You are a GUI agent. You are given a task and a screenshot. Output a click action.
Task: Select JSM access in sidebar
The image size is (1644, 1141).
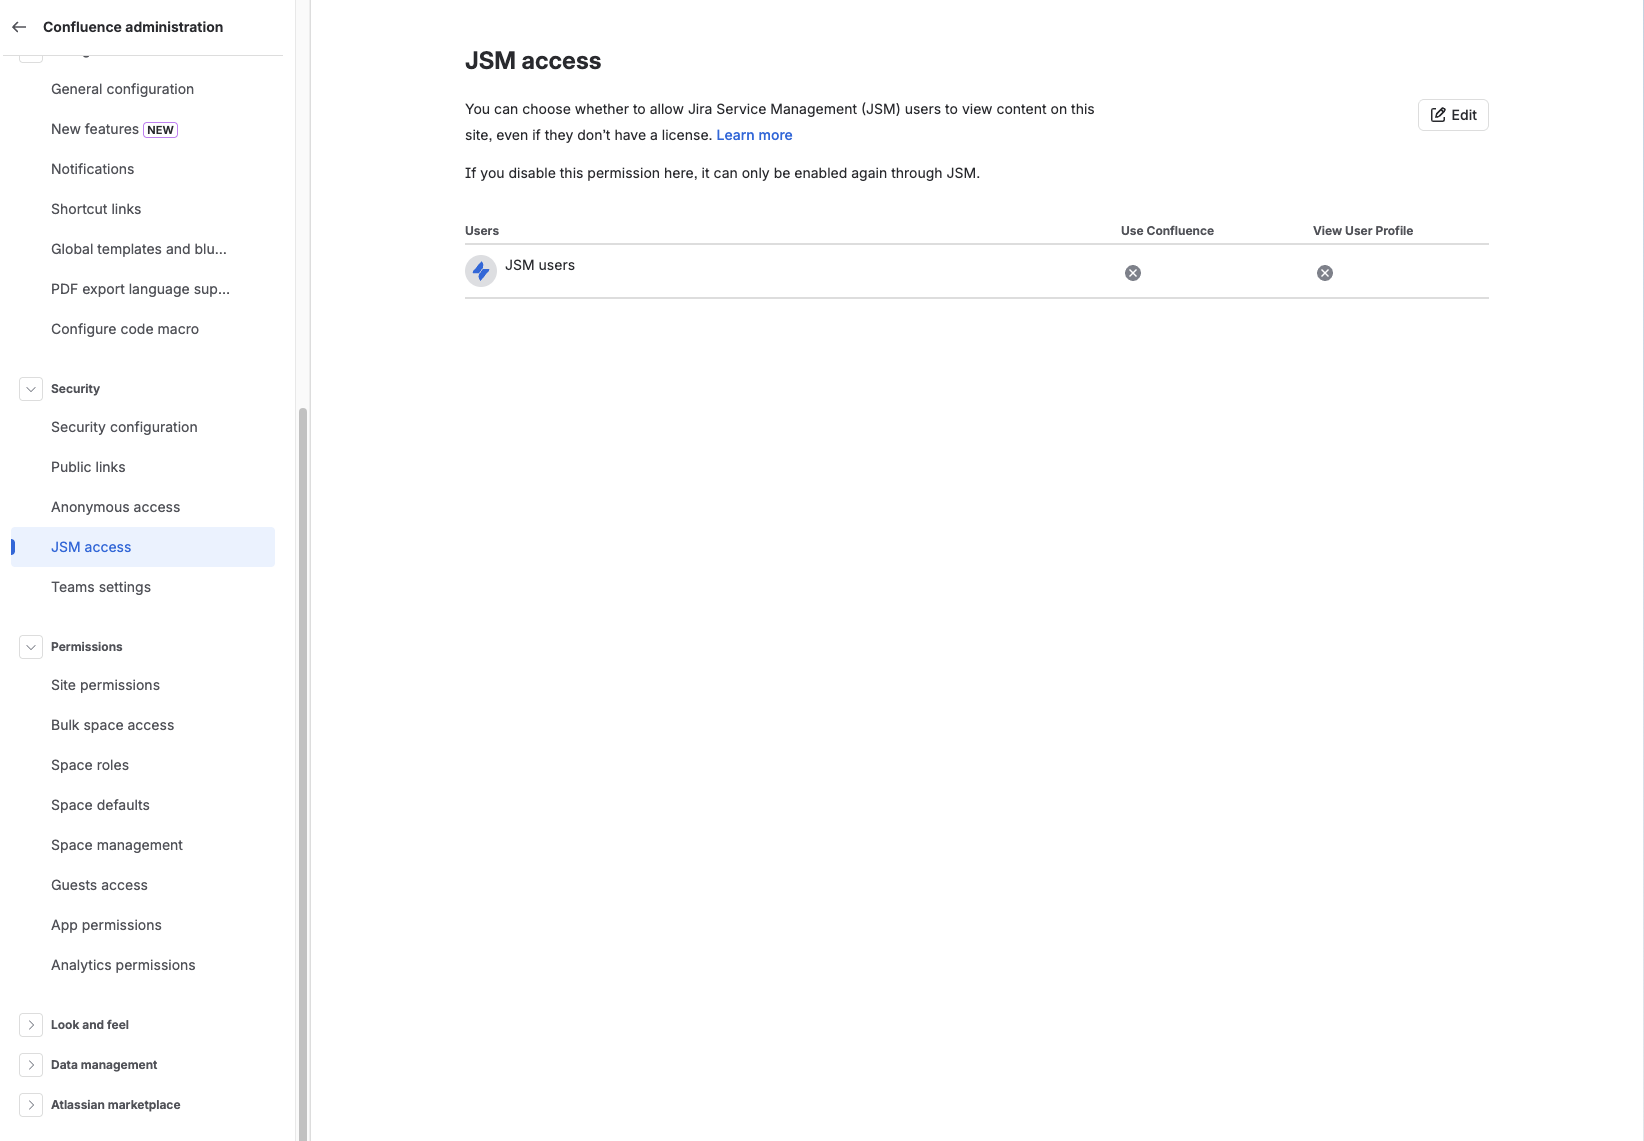click(143, 547)
